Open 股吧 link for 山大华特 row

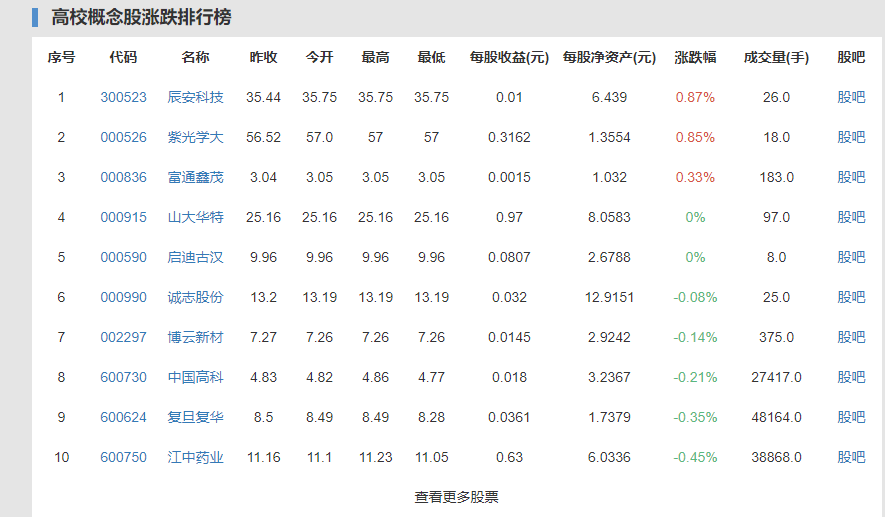(x=851, y=217)
